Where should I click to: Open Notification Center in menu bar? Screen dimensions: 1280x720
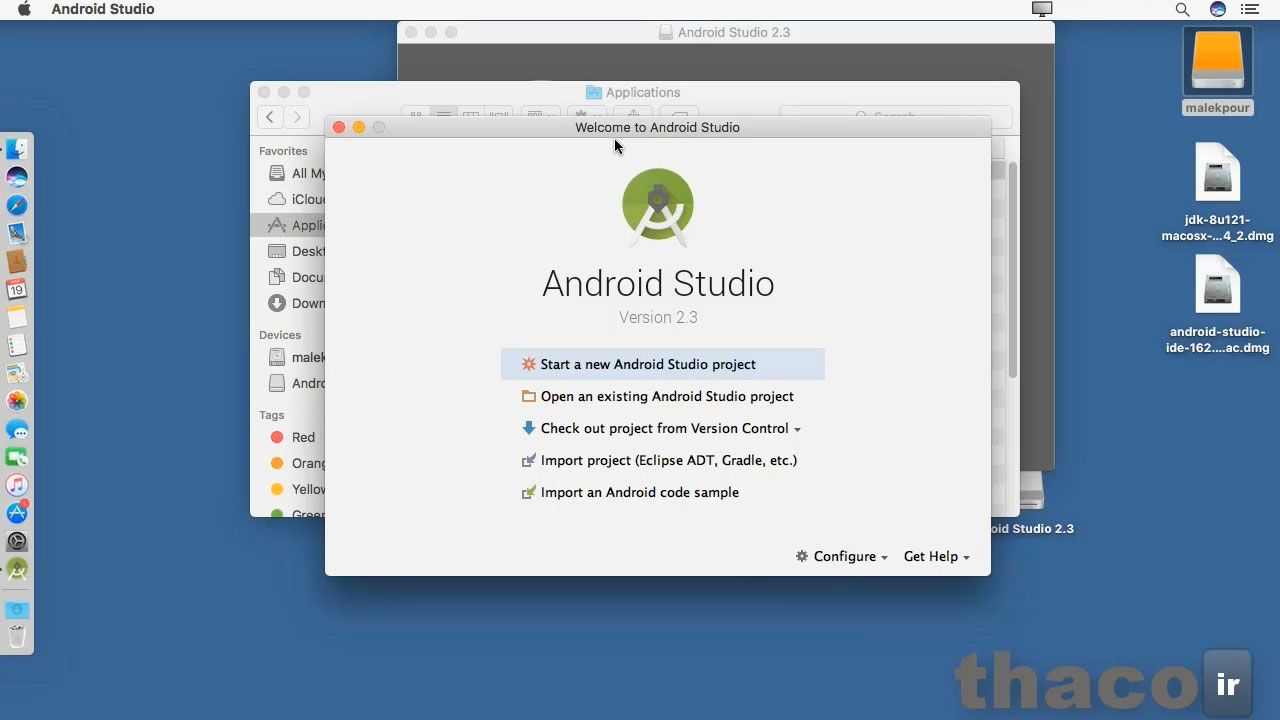(1250, 9)
